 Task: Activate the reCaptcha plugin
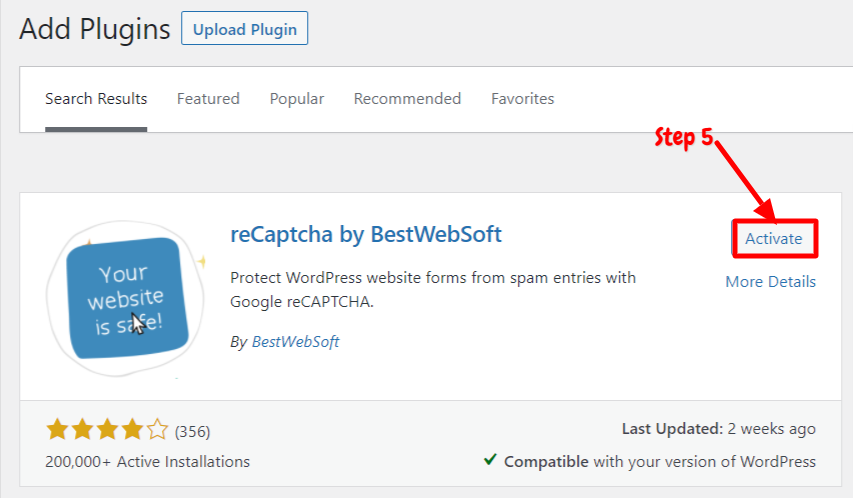click(x=774, y=238)
